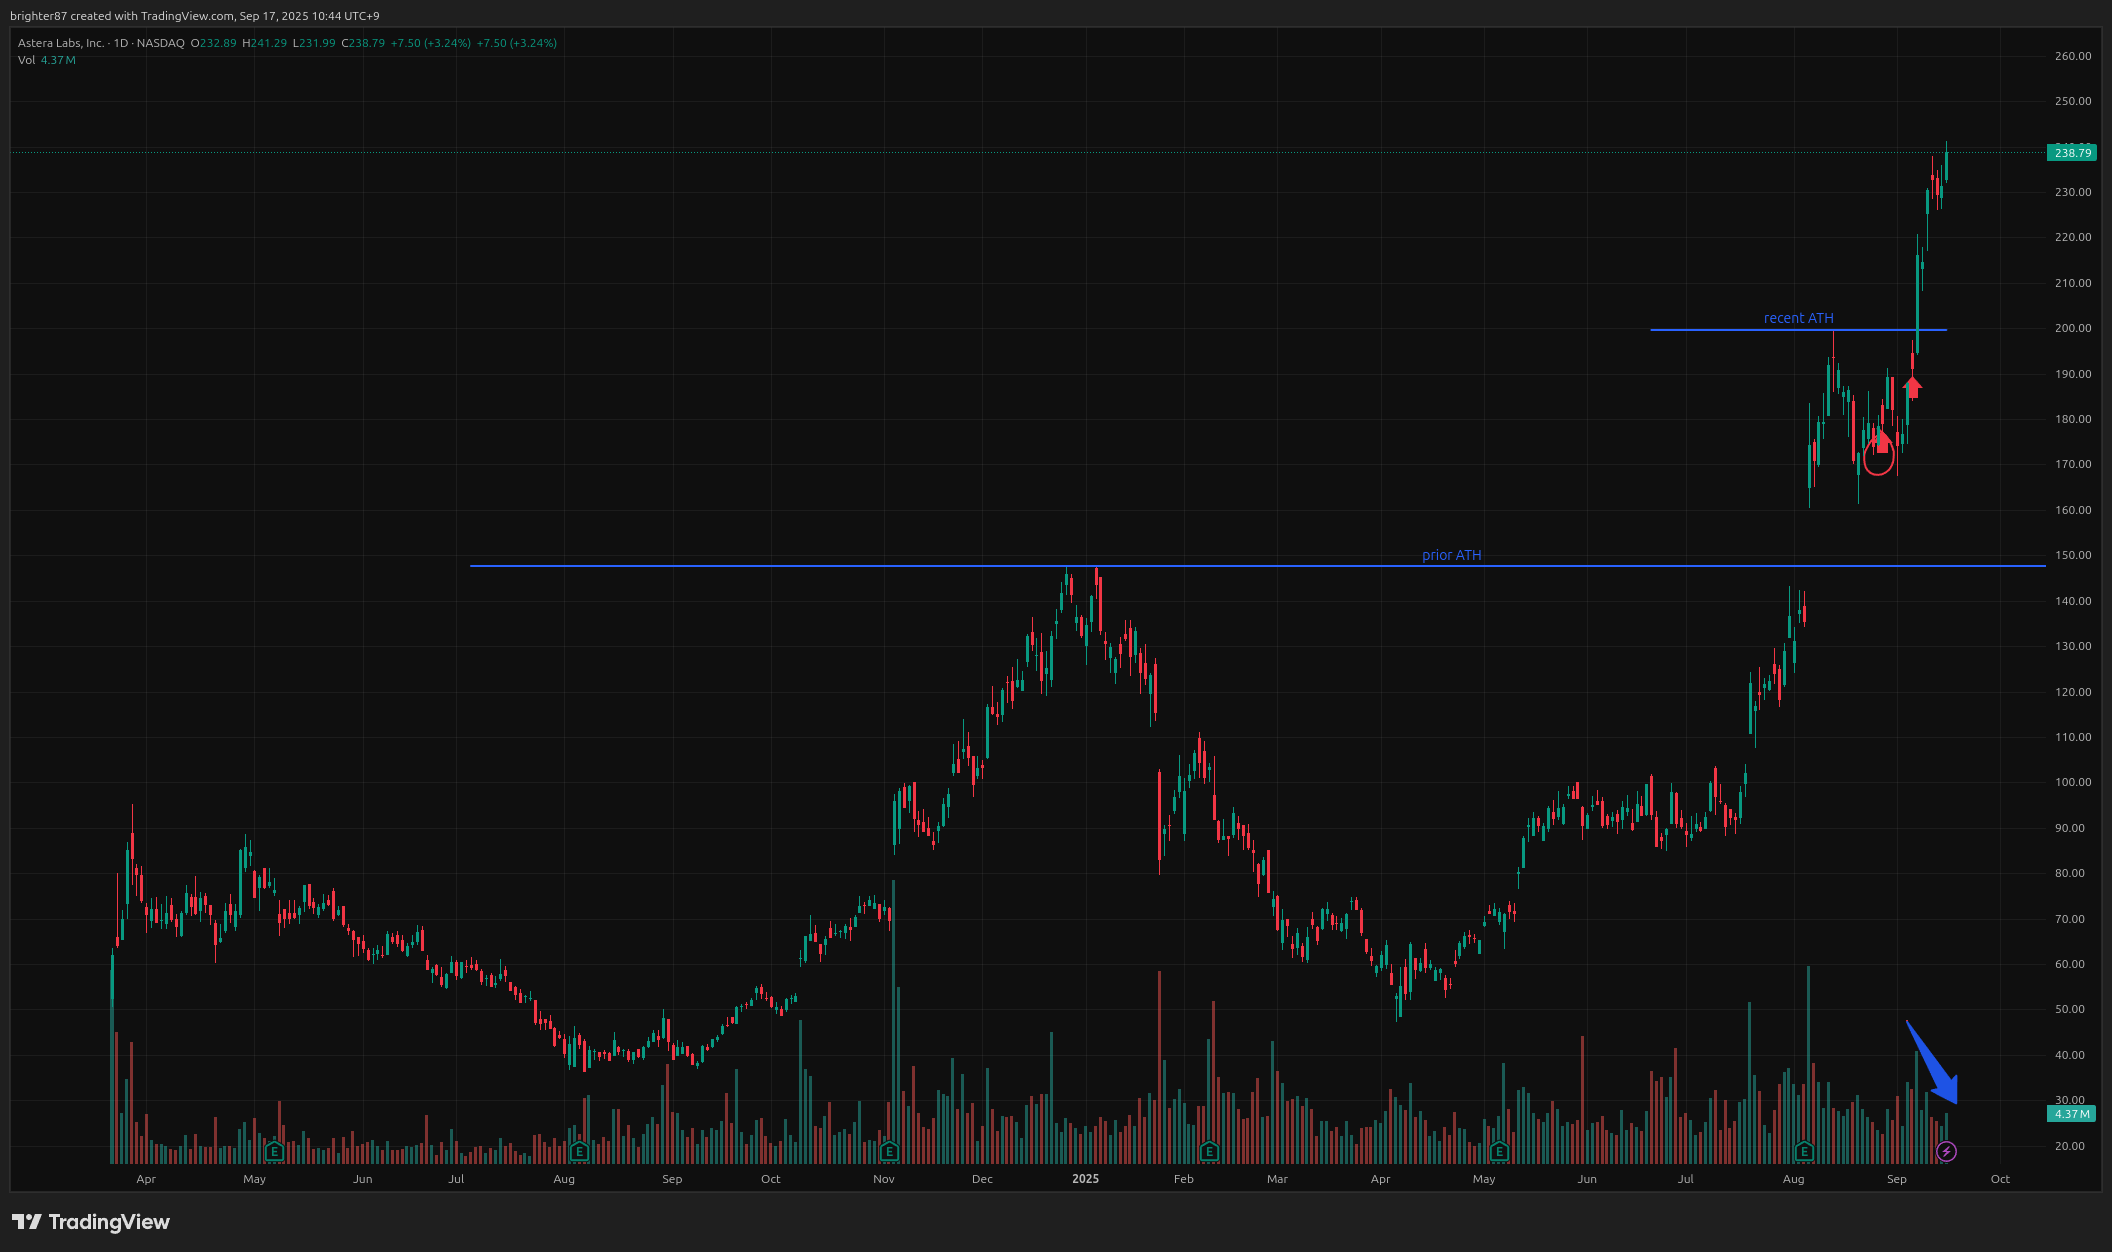Click the Dec label on time axis

tap(982, 1179)
